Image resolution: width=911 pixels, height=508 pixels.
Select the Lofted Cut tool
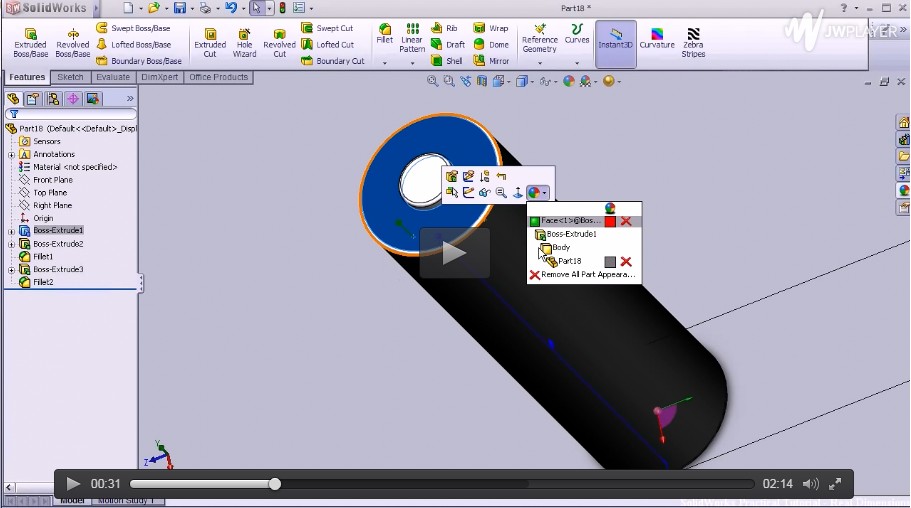(327, 44)
